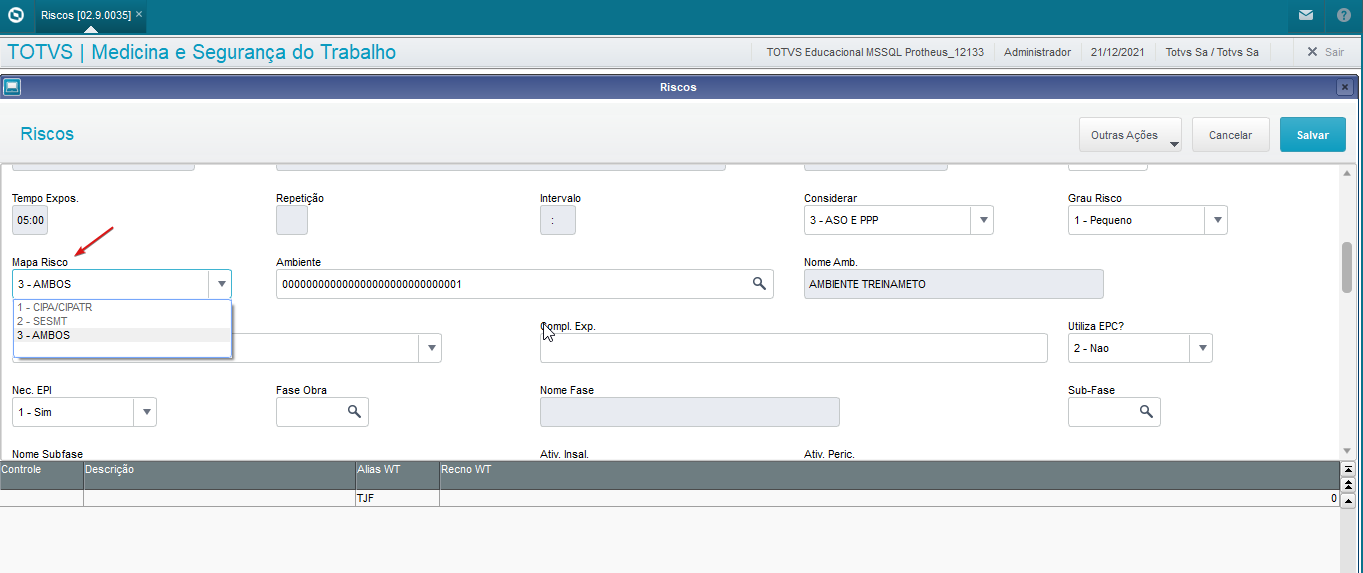Image resolution: width=1363 pixels, height=573 pixels.
Task: Open the Nec. EPI dropdown
Action: point(144,412)
